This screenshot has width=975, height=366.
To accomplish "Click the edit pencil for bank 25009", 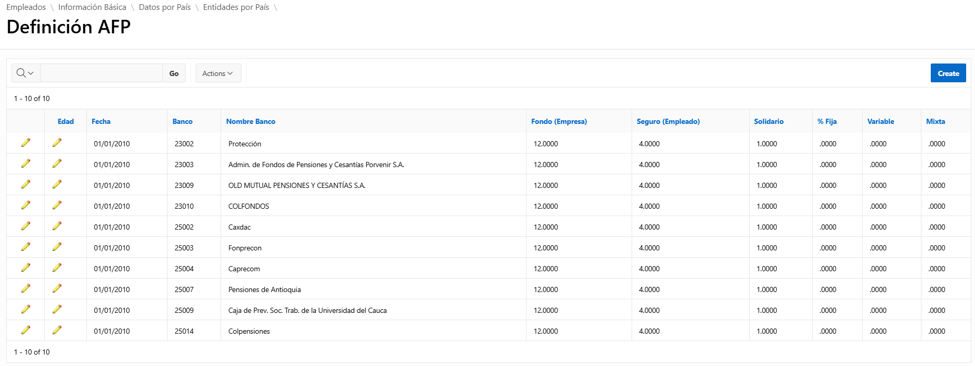I will (x=25, y=309).
